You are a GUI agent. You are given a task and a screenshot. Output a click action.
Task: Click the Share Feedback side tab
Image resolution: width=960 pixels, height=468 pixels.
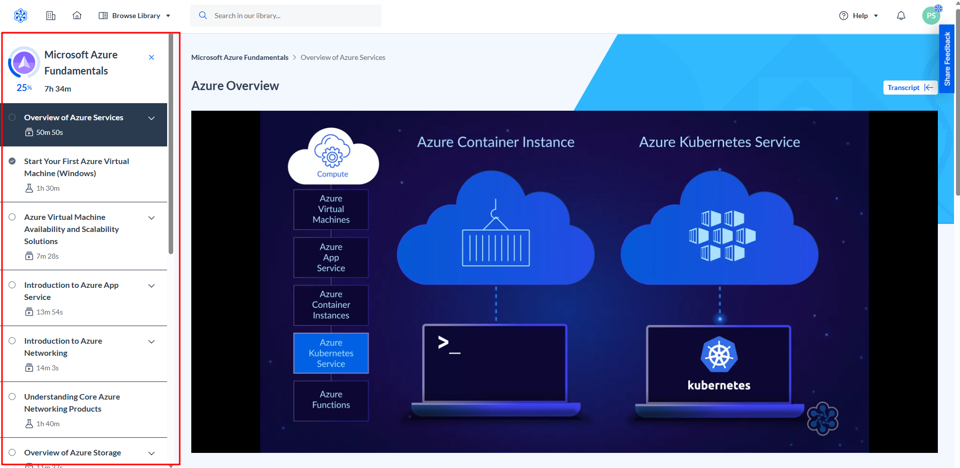[x=947, y=59]
